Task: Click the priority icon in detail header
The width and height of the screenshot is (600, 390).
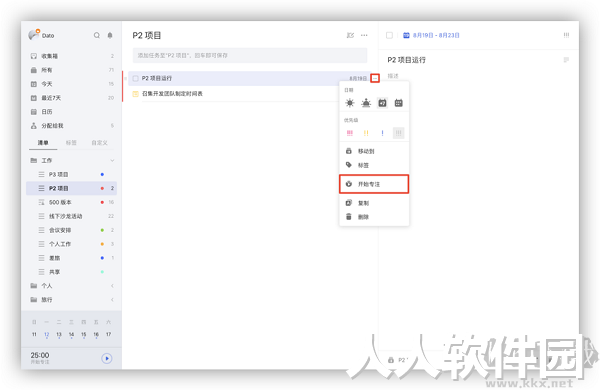Action: click(x=566, y=35)
